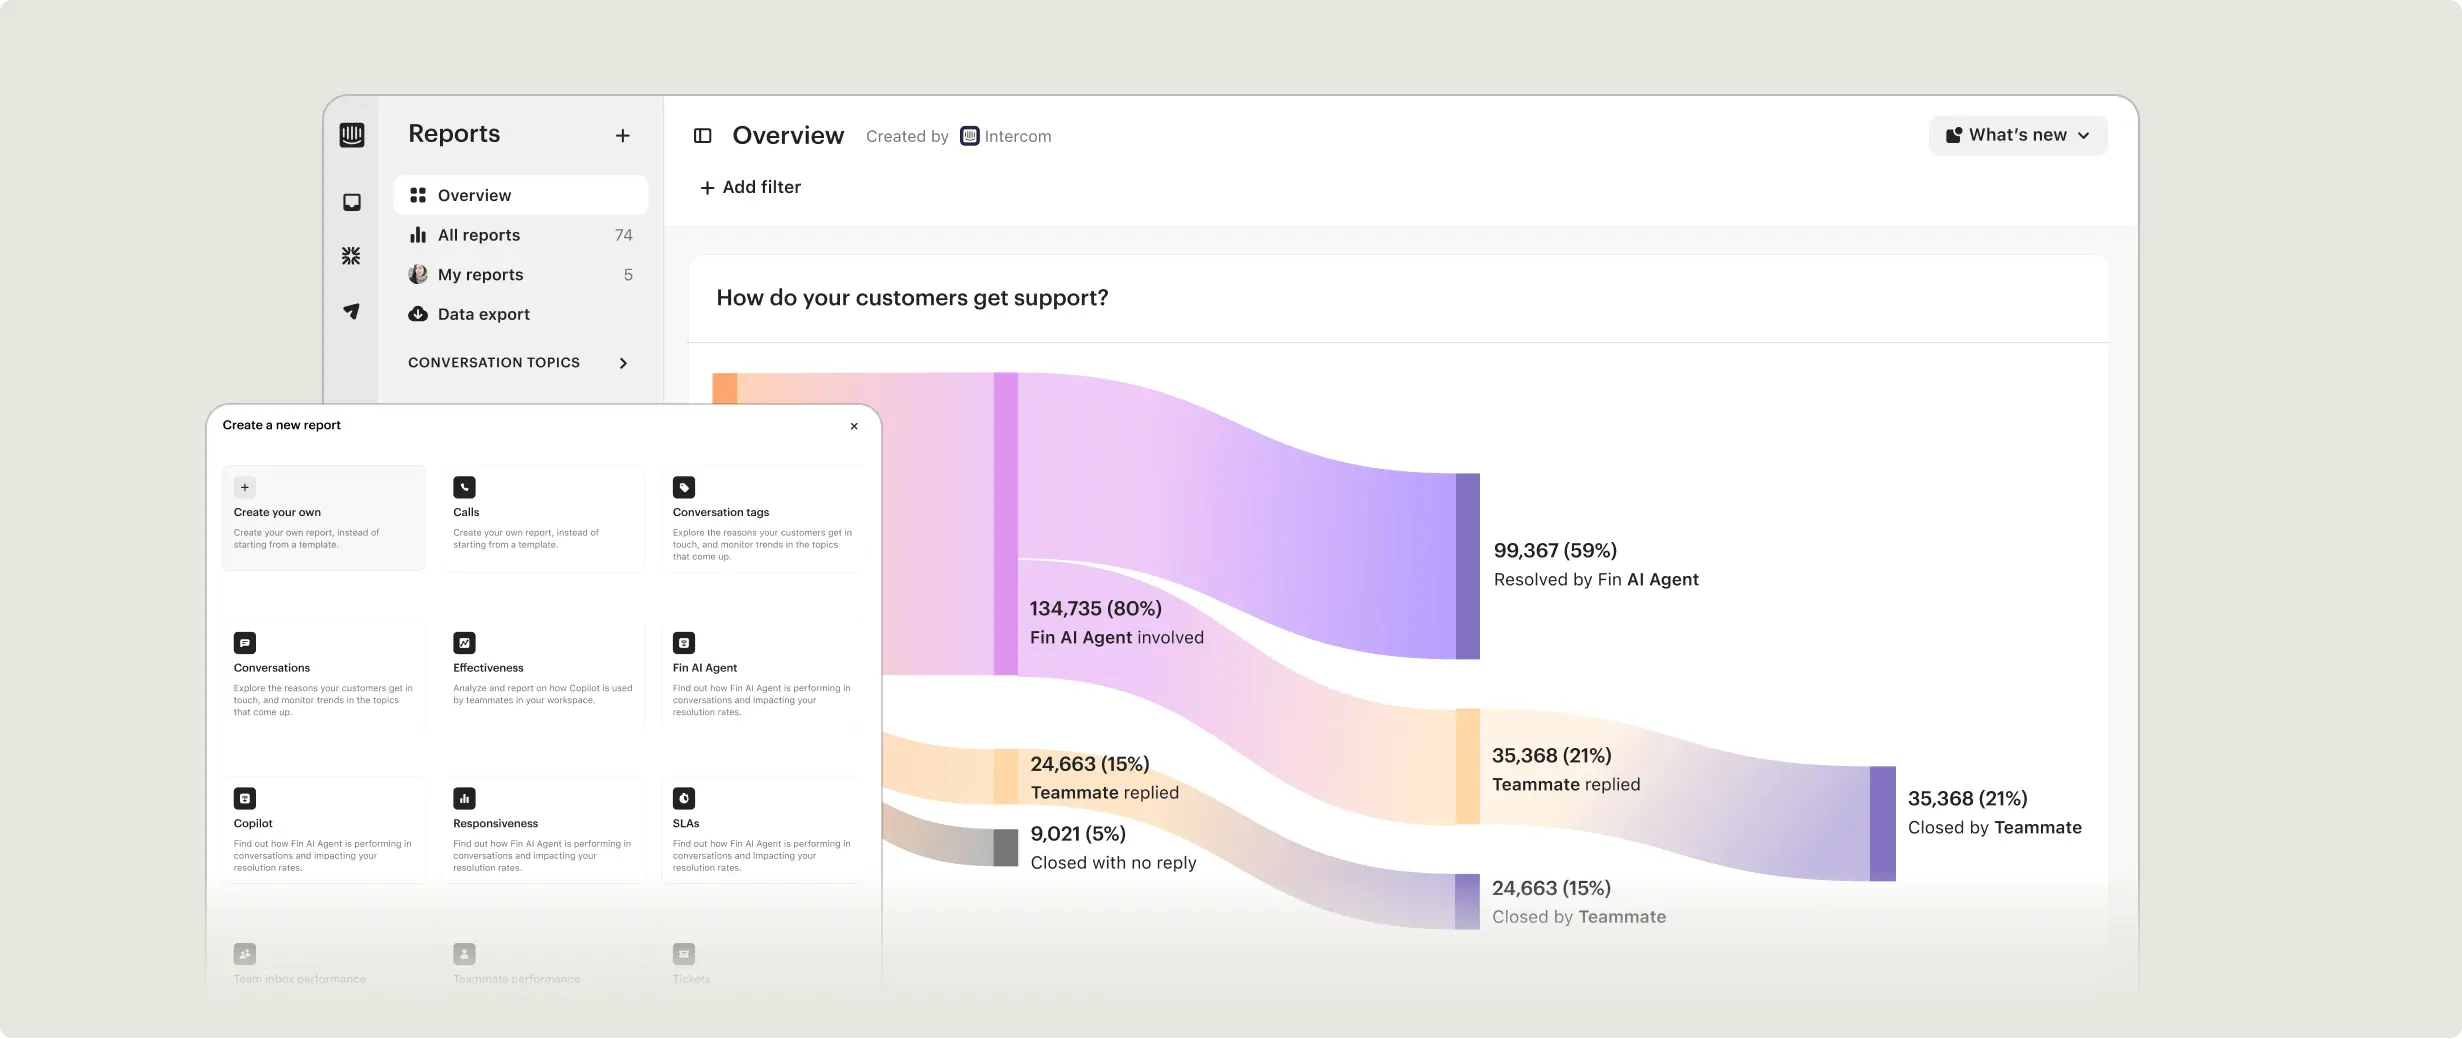
Task: Click the sidebar collapse toggle next to Overview title
Action: tap(703, 135)
